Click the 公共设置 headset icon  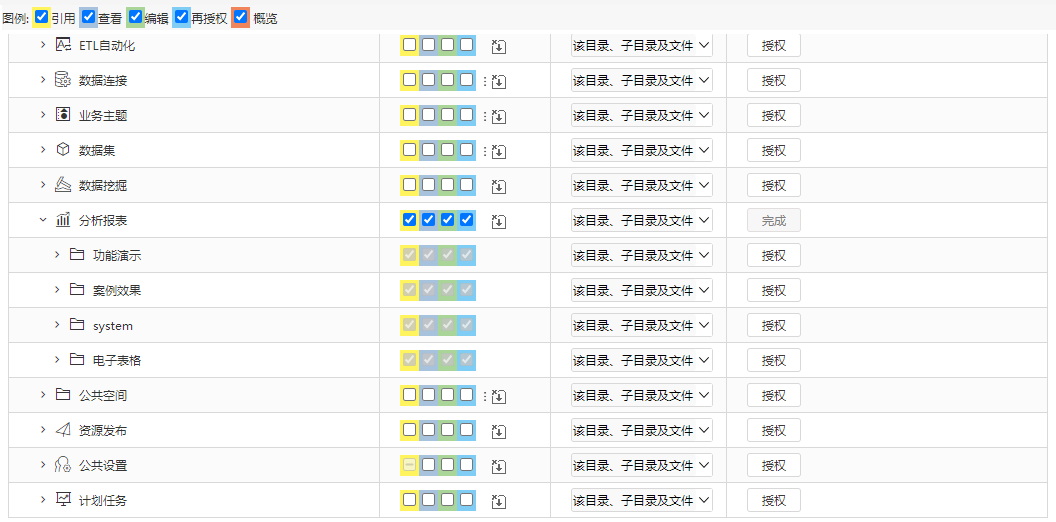click(x=63, y=465)
